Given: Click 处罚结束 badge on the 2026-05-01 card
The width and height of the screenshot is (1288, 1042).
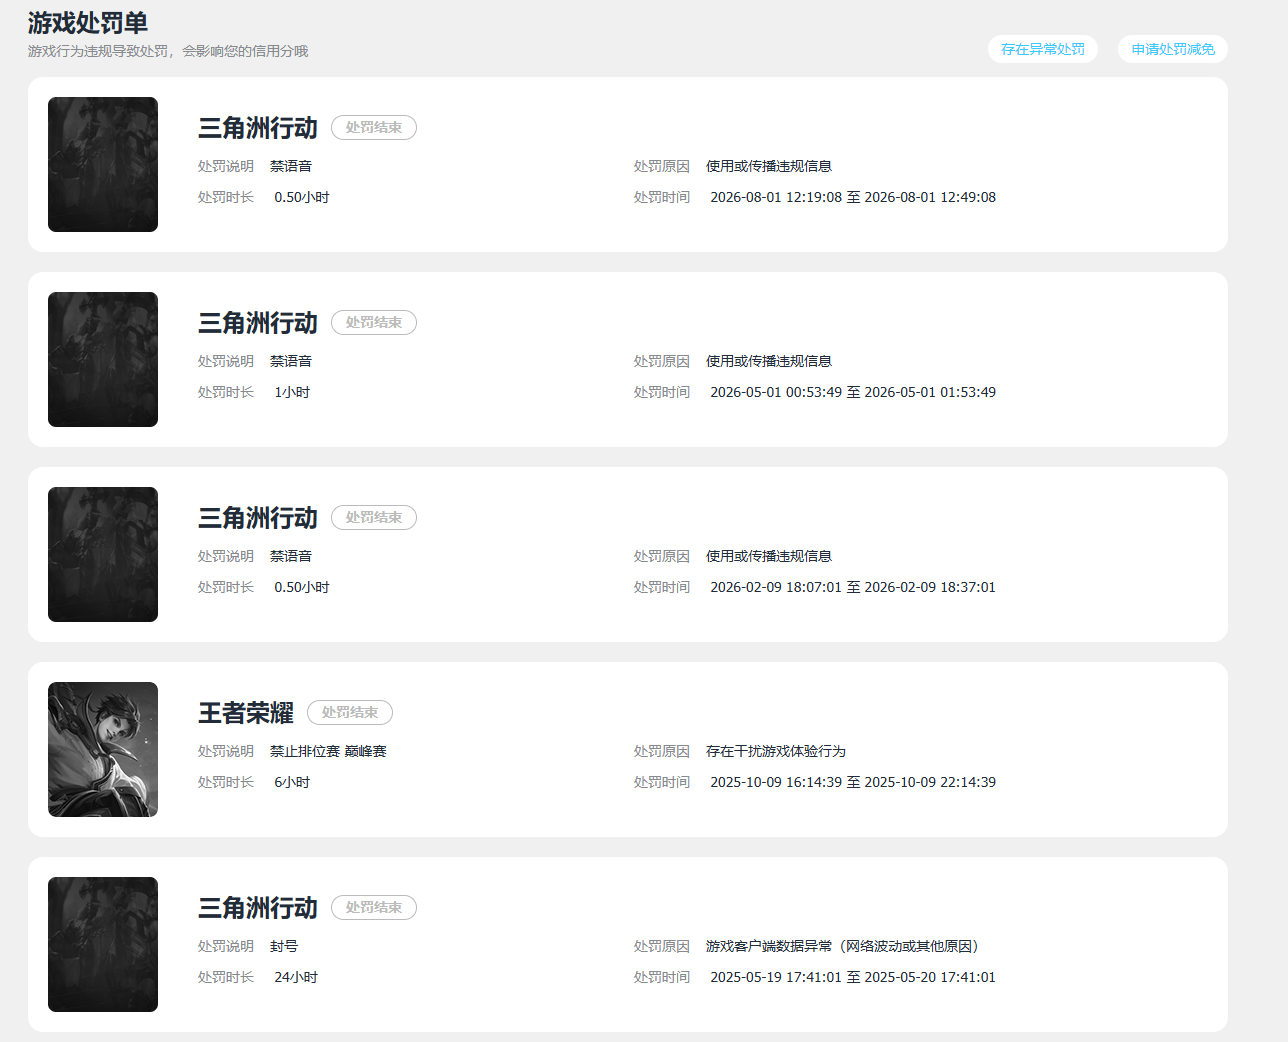Looking at the screenshot, I should coord(374,323).
